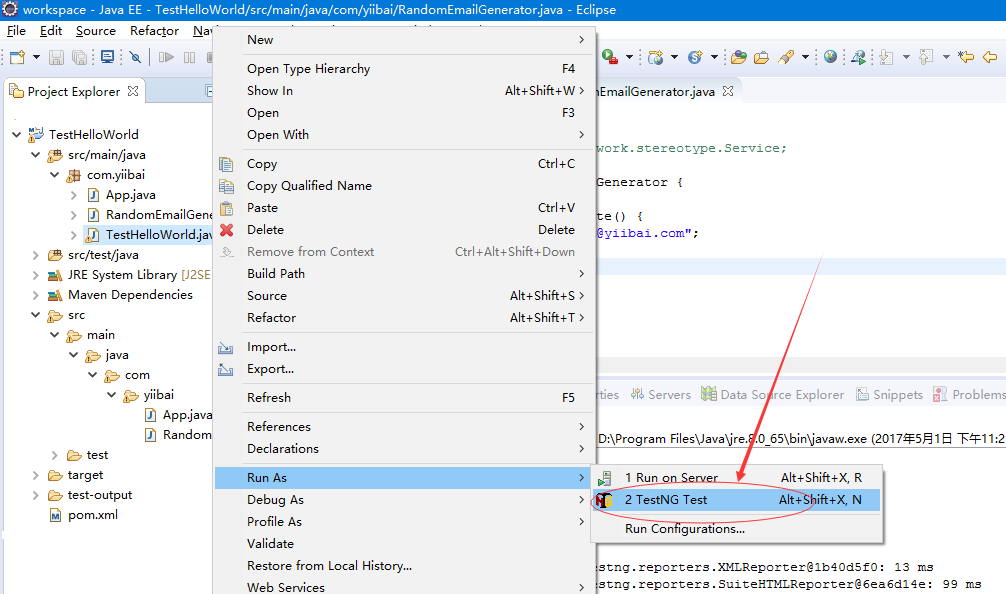Click the Last Edit Location icon
Screen dimensions: 1006x594
pos(966,57)
